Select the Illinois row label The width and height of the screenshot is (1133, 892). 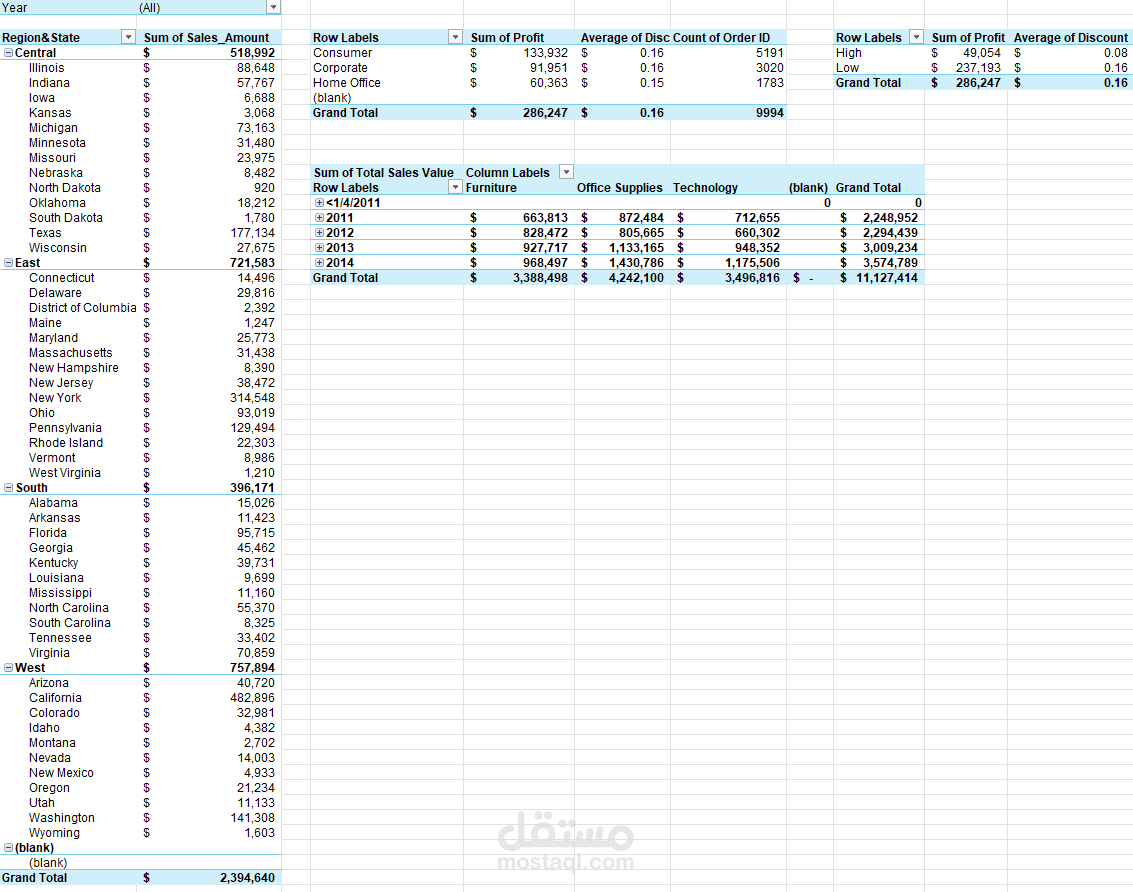click(46, 68)
